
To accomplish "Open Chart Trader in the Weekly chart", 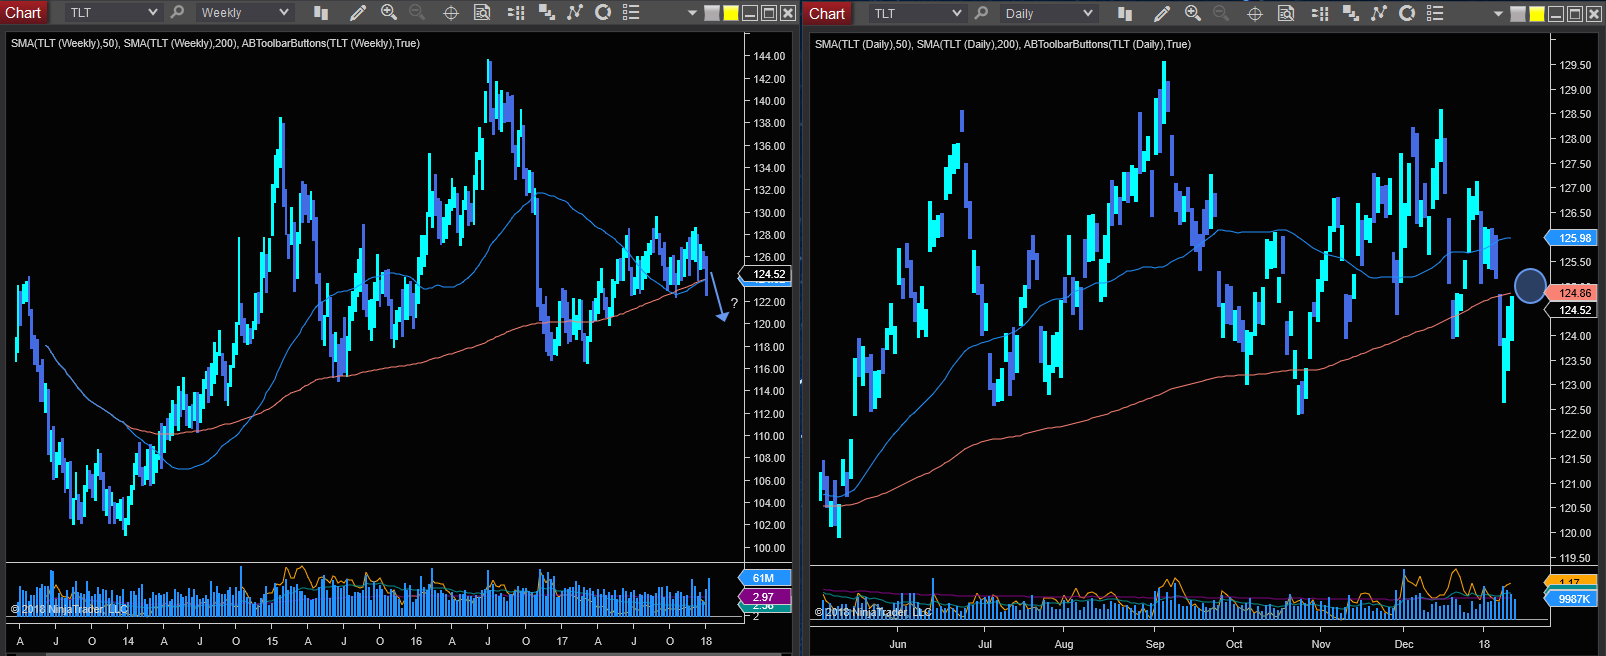I will (516, 13).
